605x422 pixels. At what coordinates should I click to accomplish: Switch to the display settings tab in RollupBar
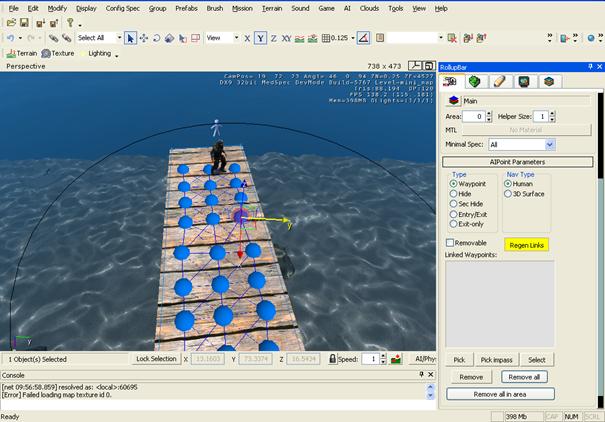coord(524,81)
